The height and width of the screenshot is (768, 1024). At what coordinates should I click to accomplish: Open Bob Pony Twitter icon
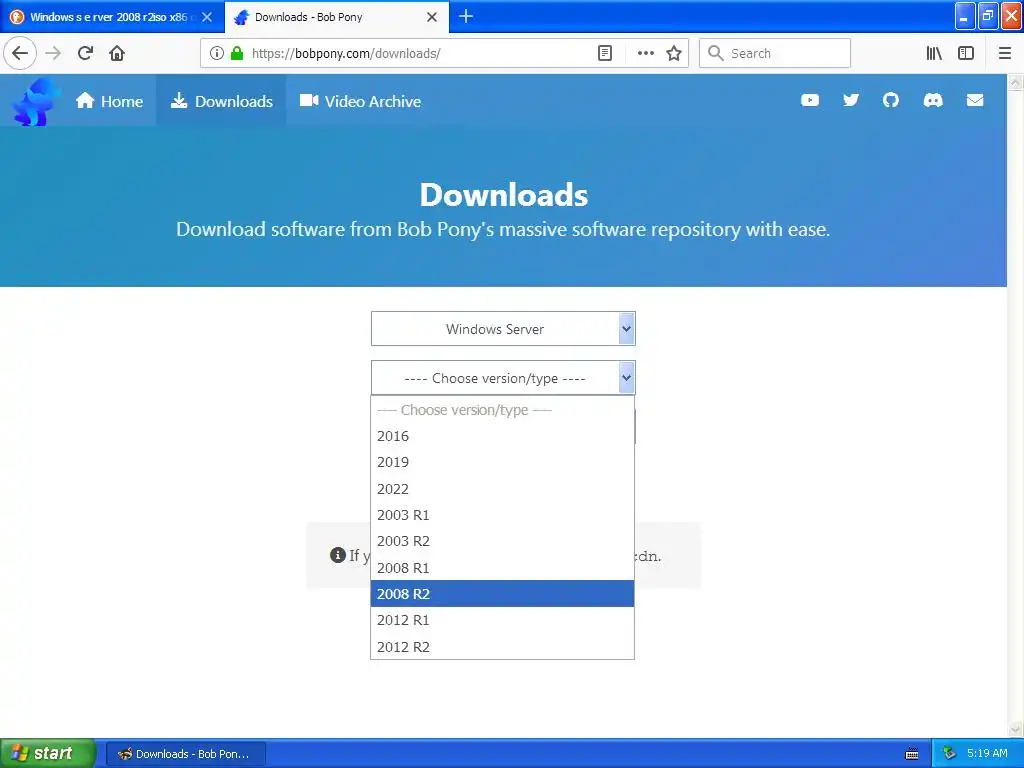(x=850, y=100)
